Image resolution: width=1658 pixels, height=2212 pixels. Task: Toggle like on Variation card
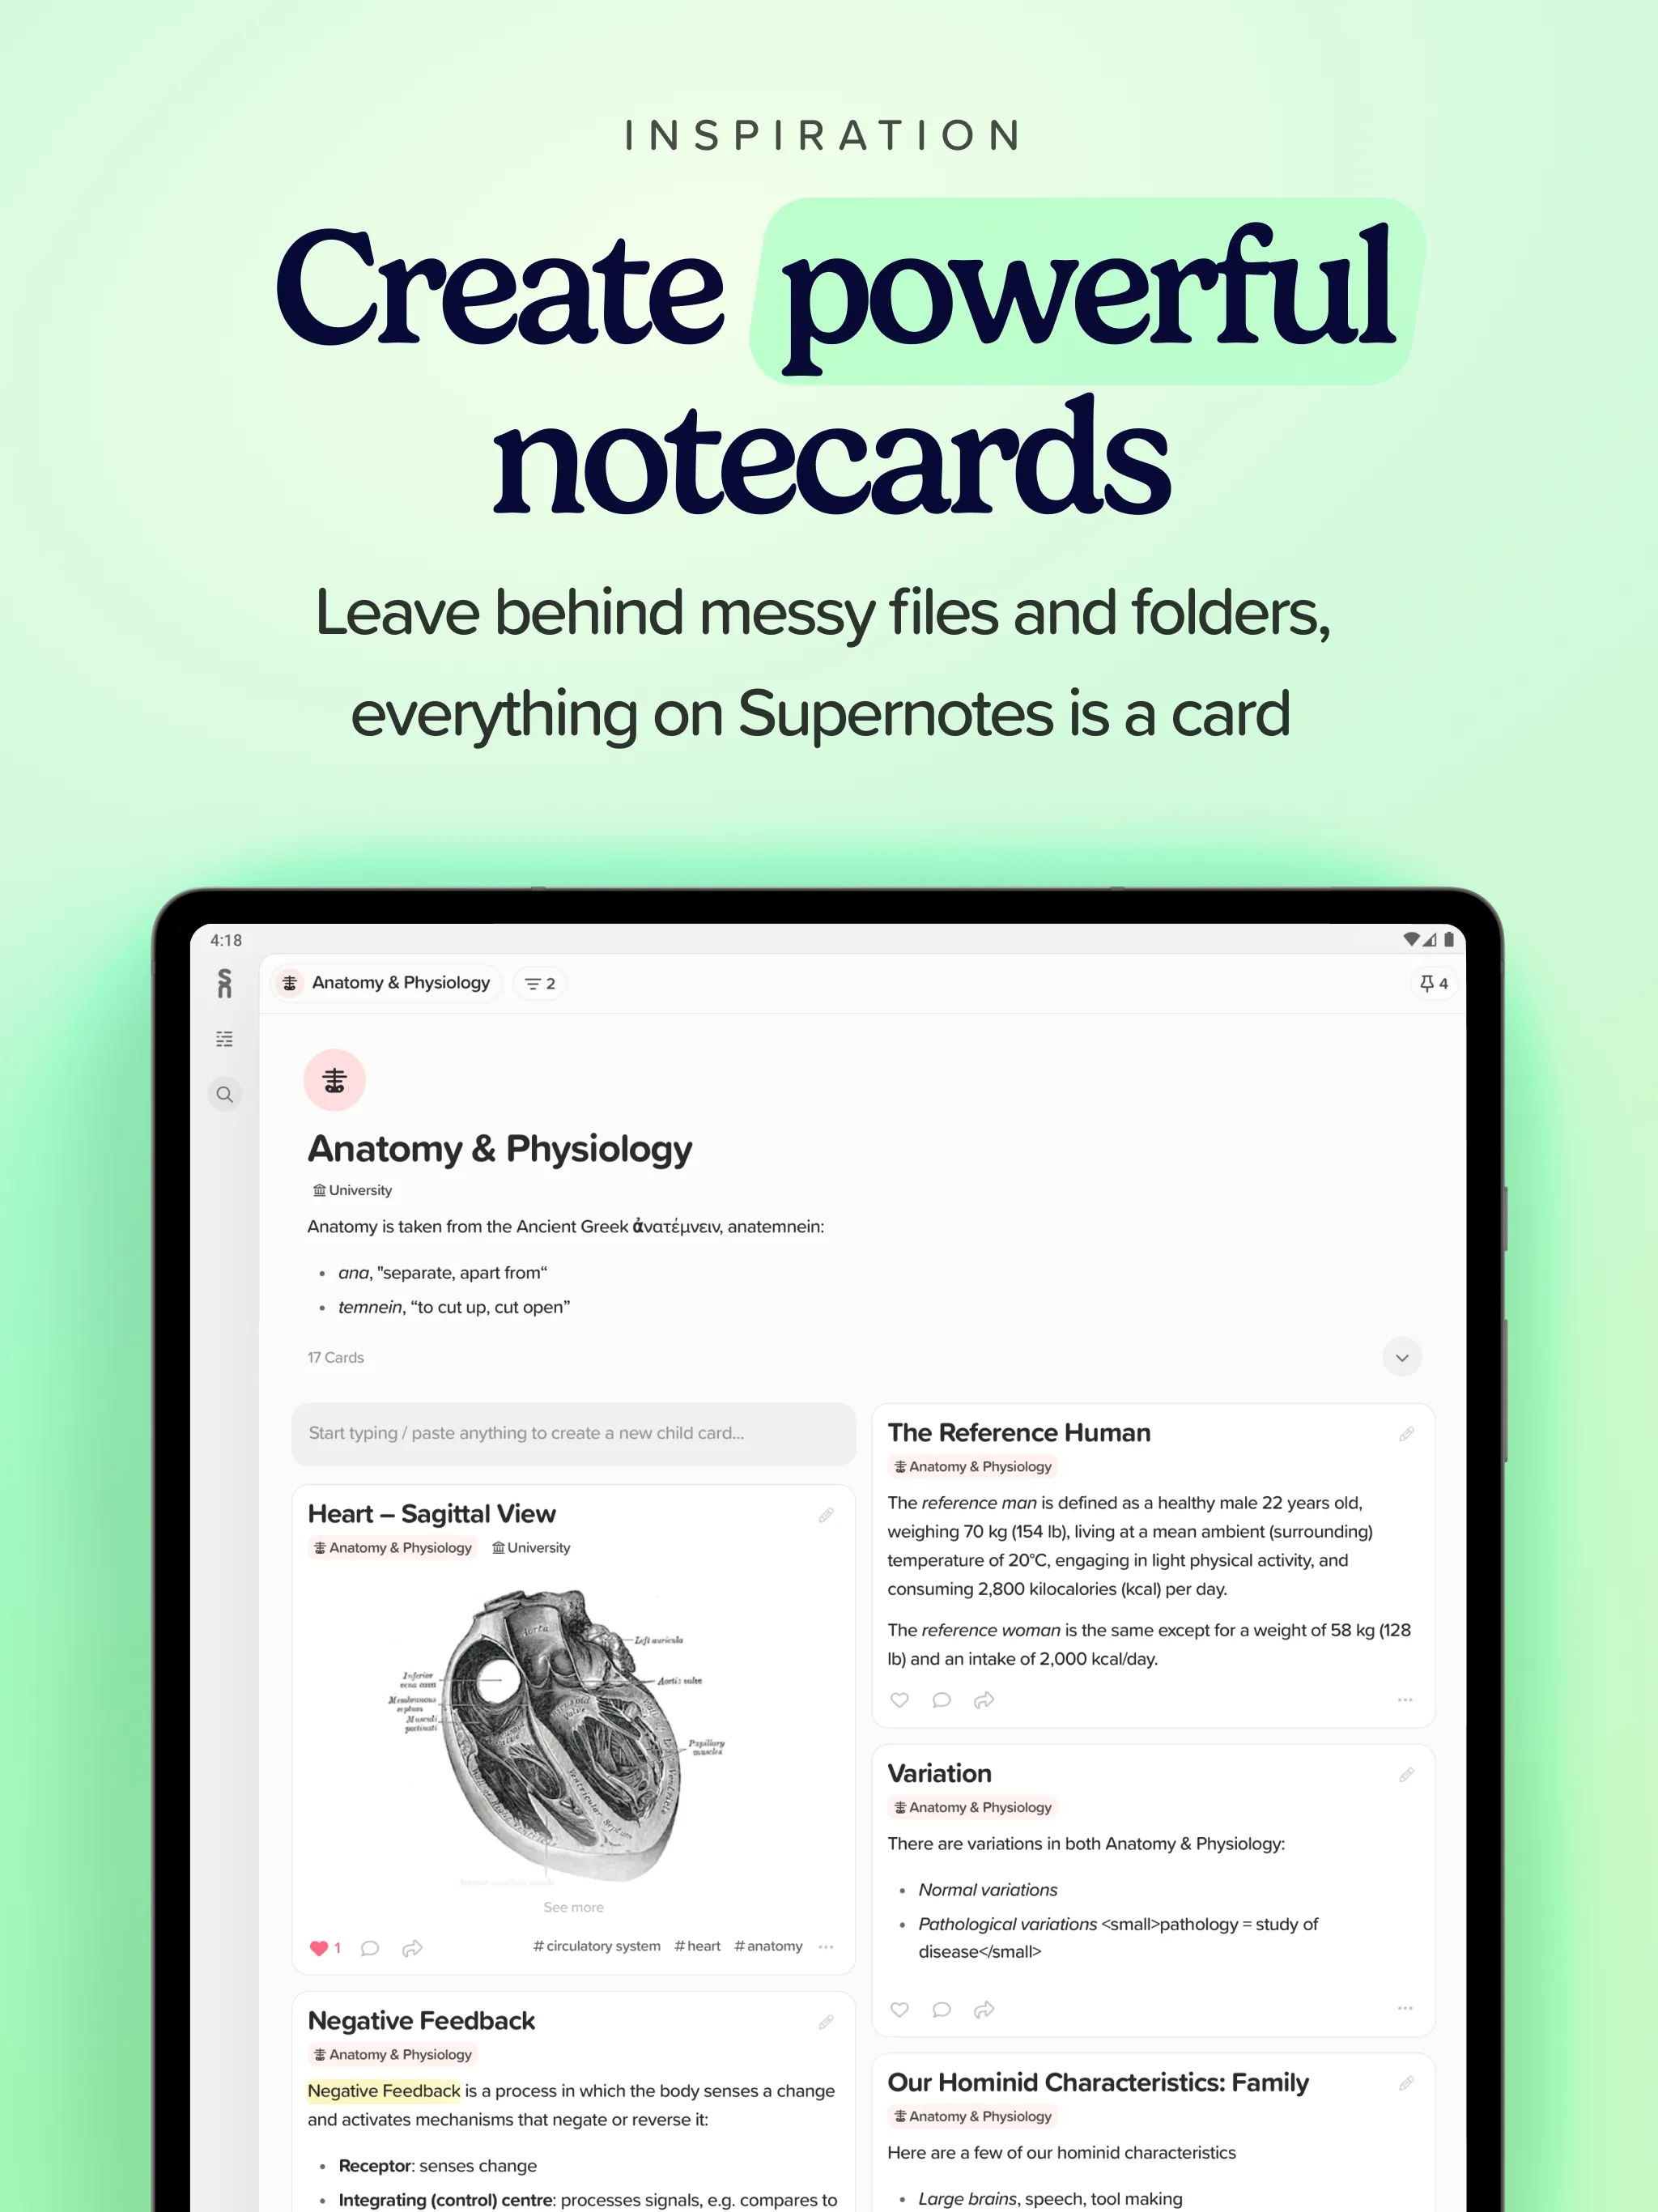coord(897,2010)
